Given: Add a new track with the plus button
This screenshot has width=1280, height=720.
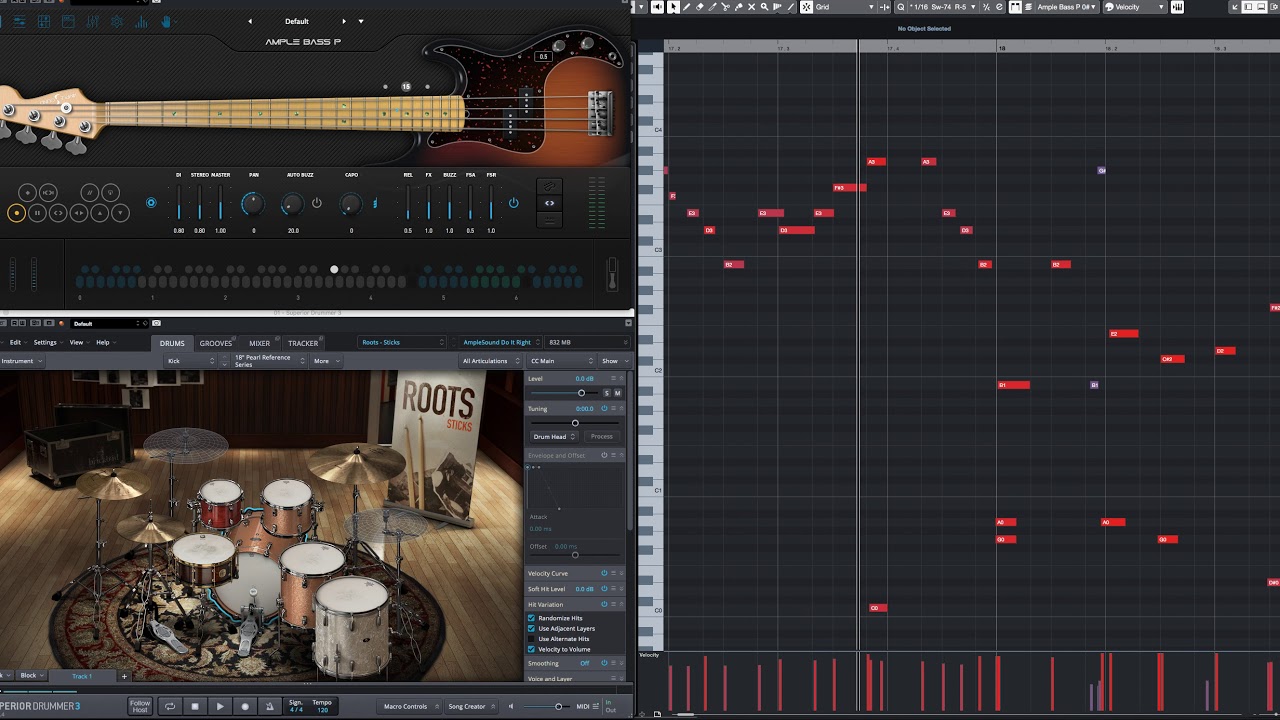Looking at the screenshot, I should [124, 676].
